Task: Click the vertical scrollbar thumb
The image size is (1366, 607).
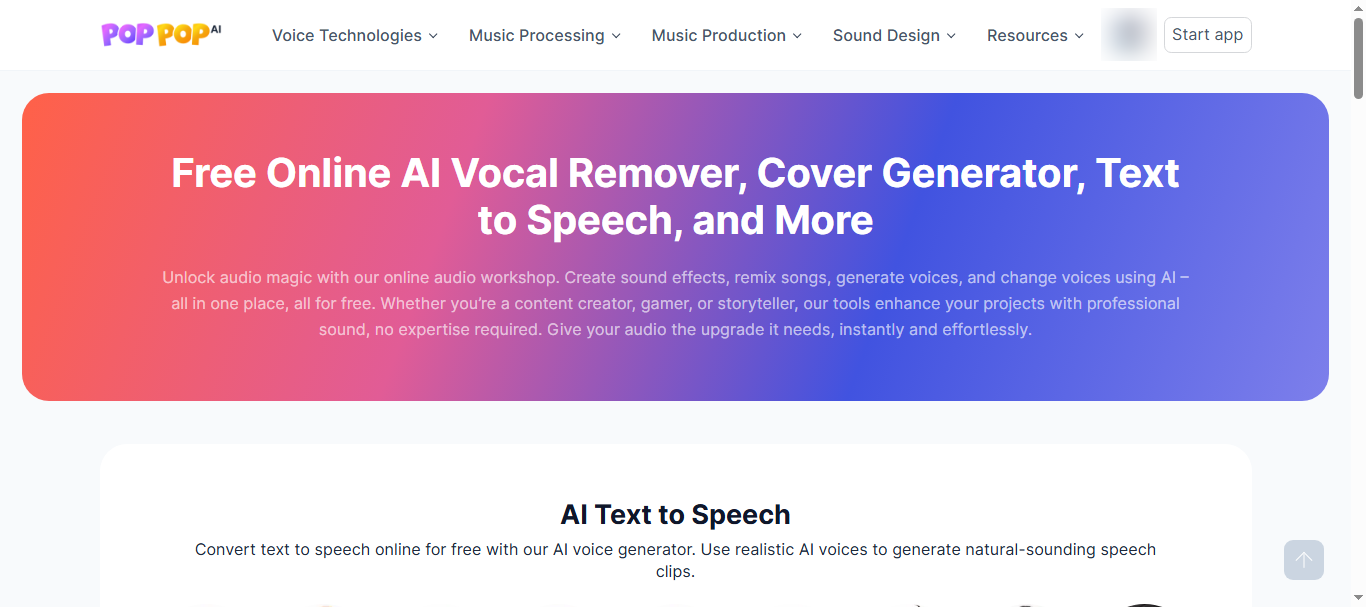Action: [1358, 58]
